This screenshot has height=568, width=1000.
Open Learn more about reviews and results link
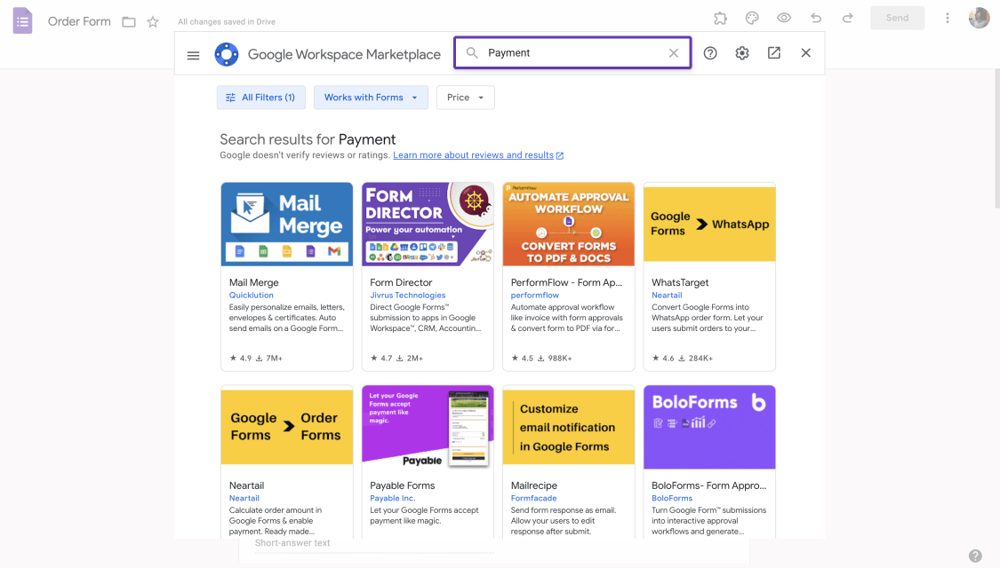coord(478,155)
